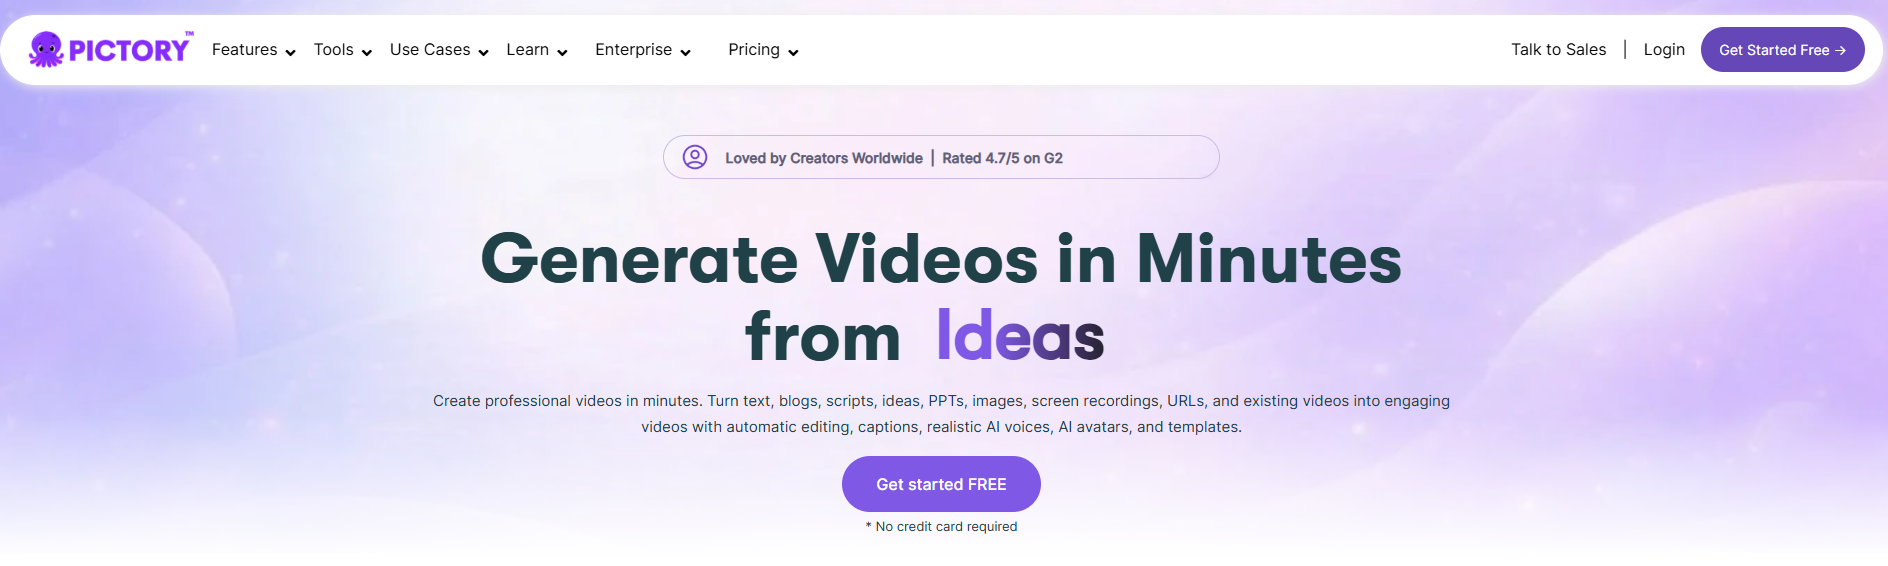
Task: Click the arrow icon on Get Started Free
Action: click(1840, 50)
